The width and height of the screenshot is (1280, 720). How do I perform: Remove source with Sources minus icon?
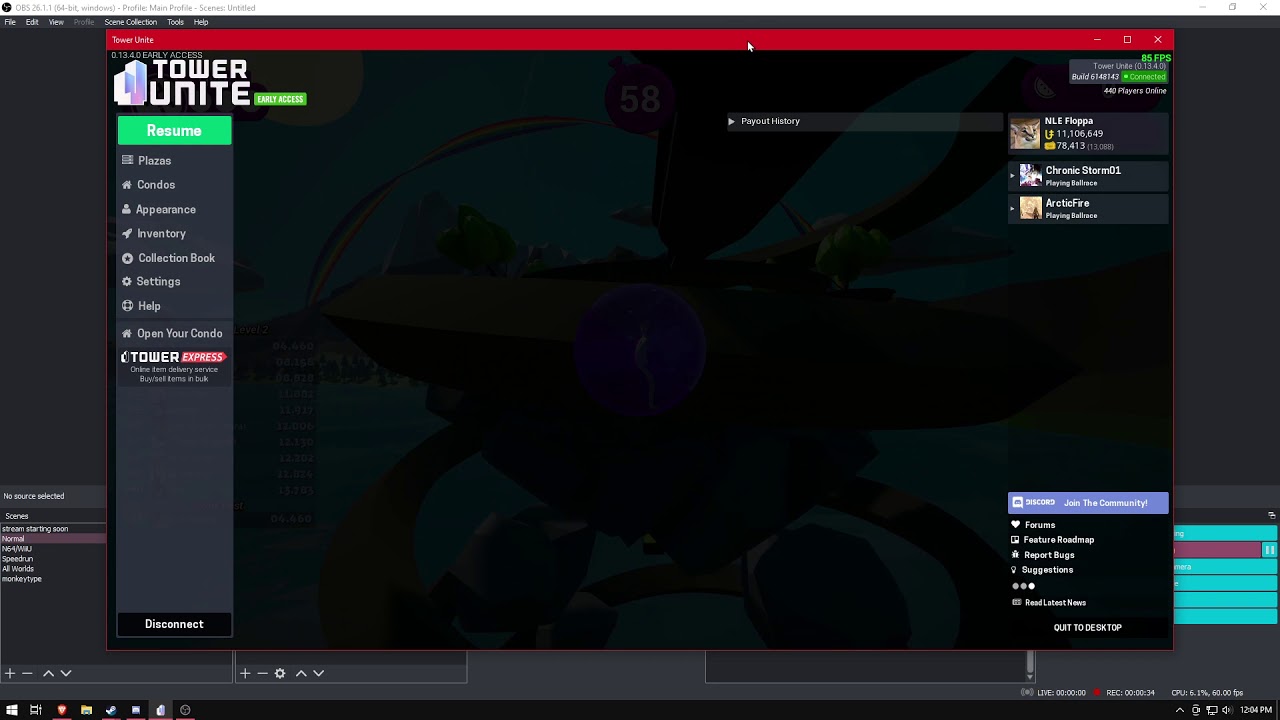pyautogui.click(x=262, y=674)
